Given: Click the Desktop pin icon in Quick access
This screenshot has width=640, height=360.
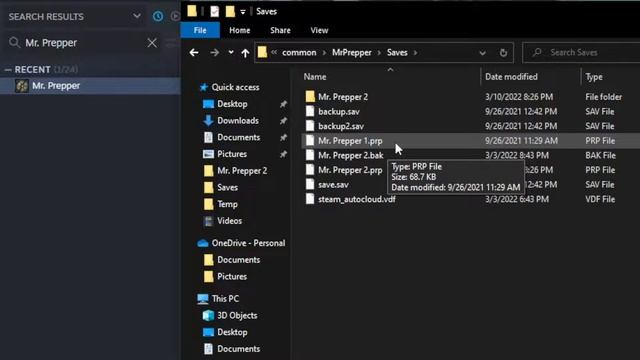Looking at the screenshot, I should 283,104.
